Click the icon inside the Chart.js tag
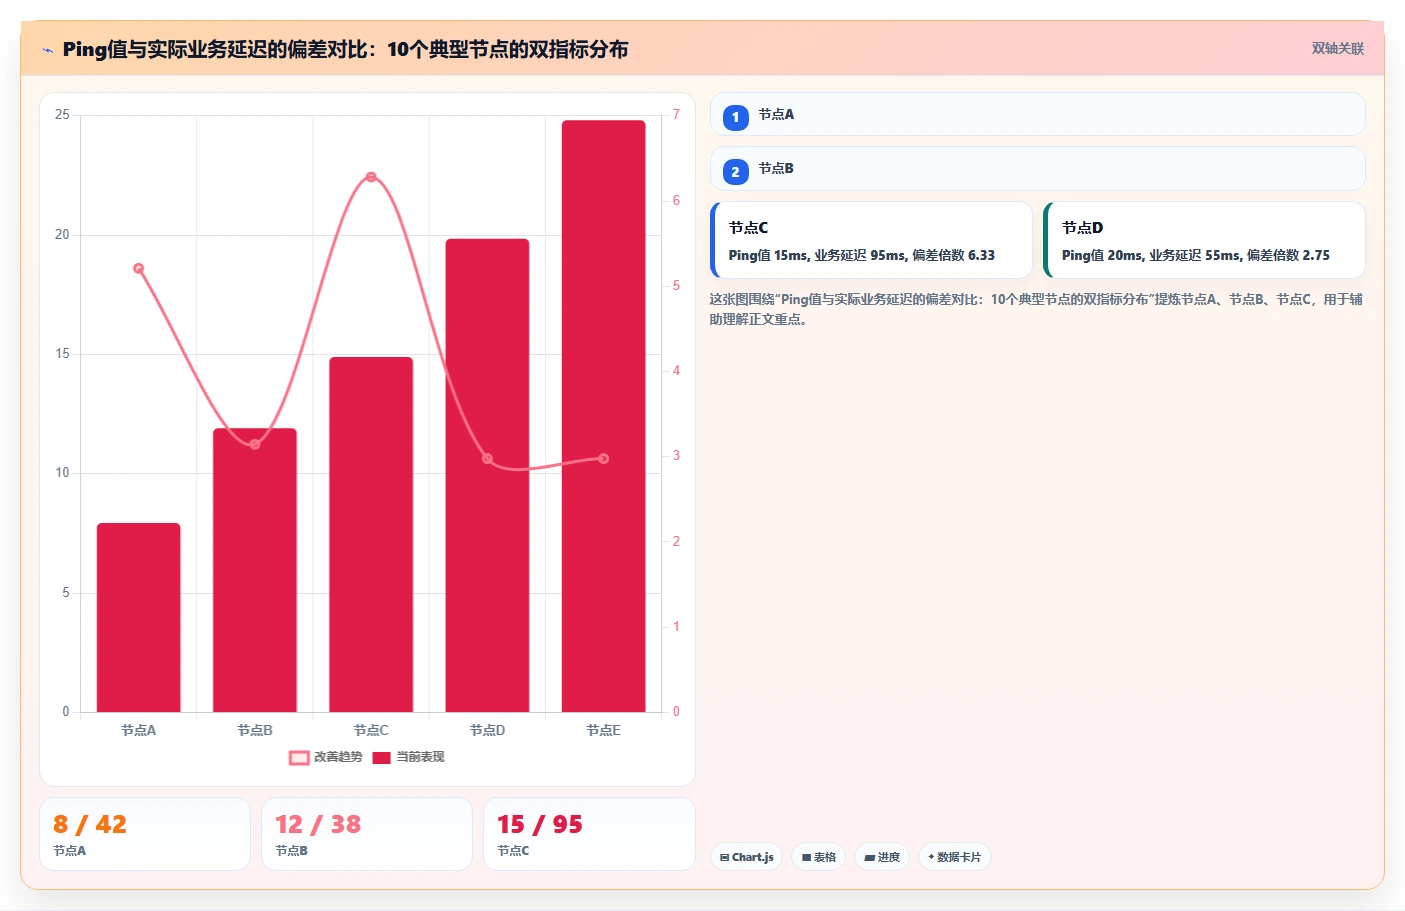Viewport: 1405px width, 911px height. (725, 857)
